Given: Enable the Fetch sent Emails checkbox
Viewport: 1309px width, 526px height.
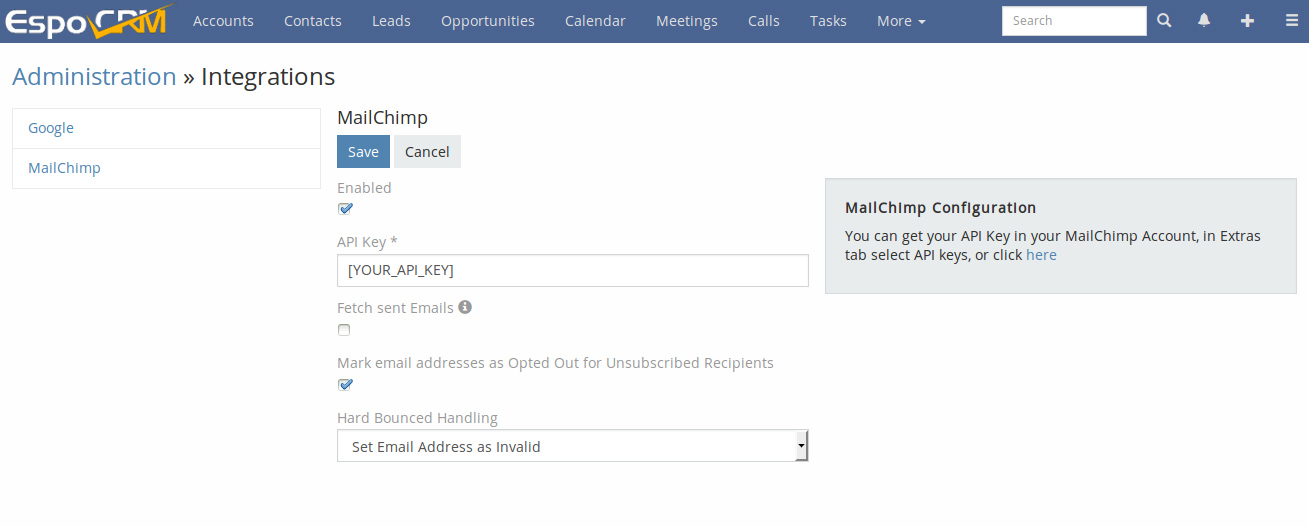Looking at the screenshot, I should (344, 330).
